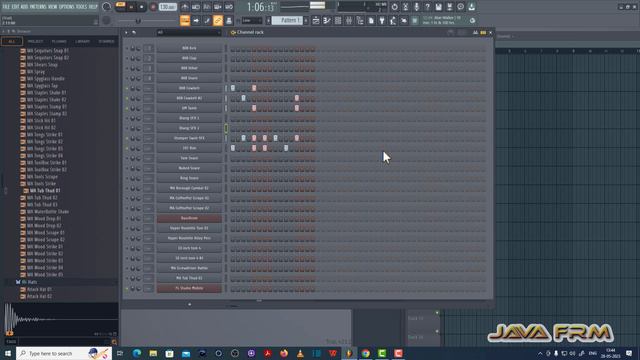Toggle the step editing arrow icon
The width and height of the screenshot is (640, 360).
tap(196, 21)
